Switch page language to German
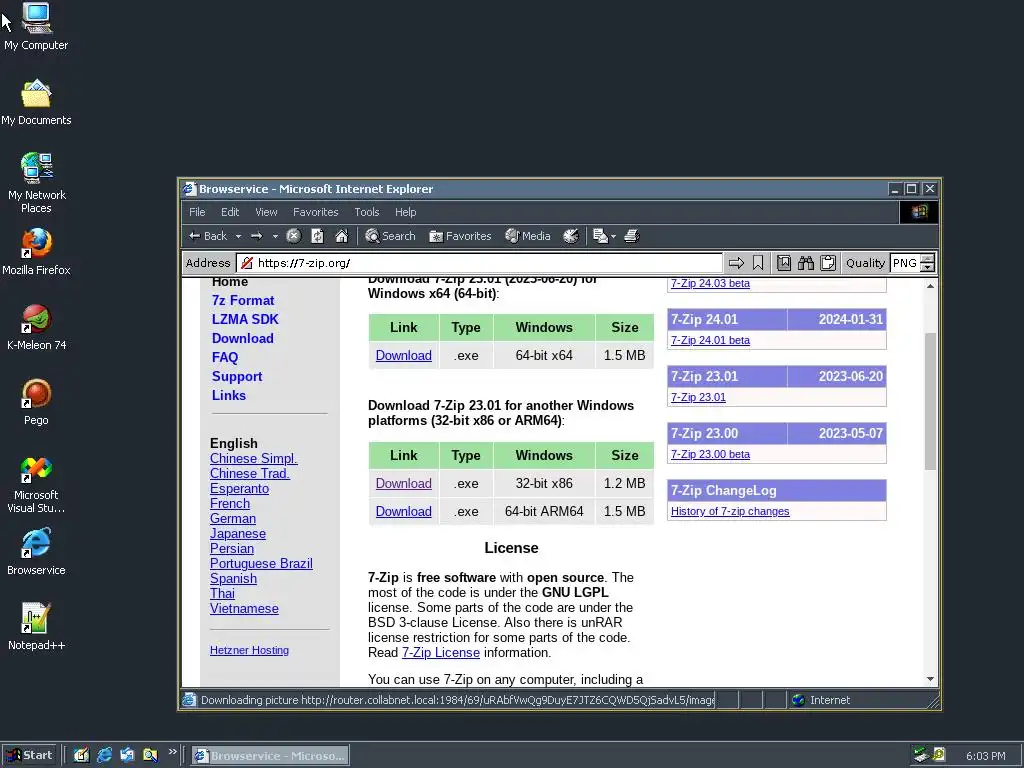1024x768 pixels. 232,519
